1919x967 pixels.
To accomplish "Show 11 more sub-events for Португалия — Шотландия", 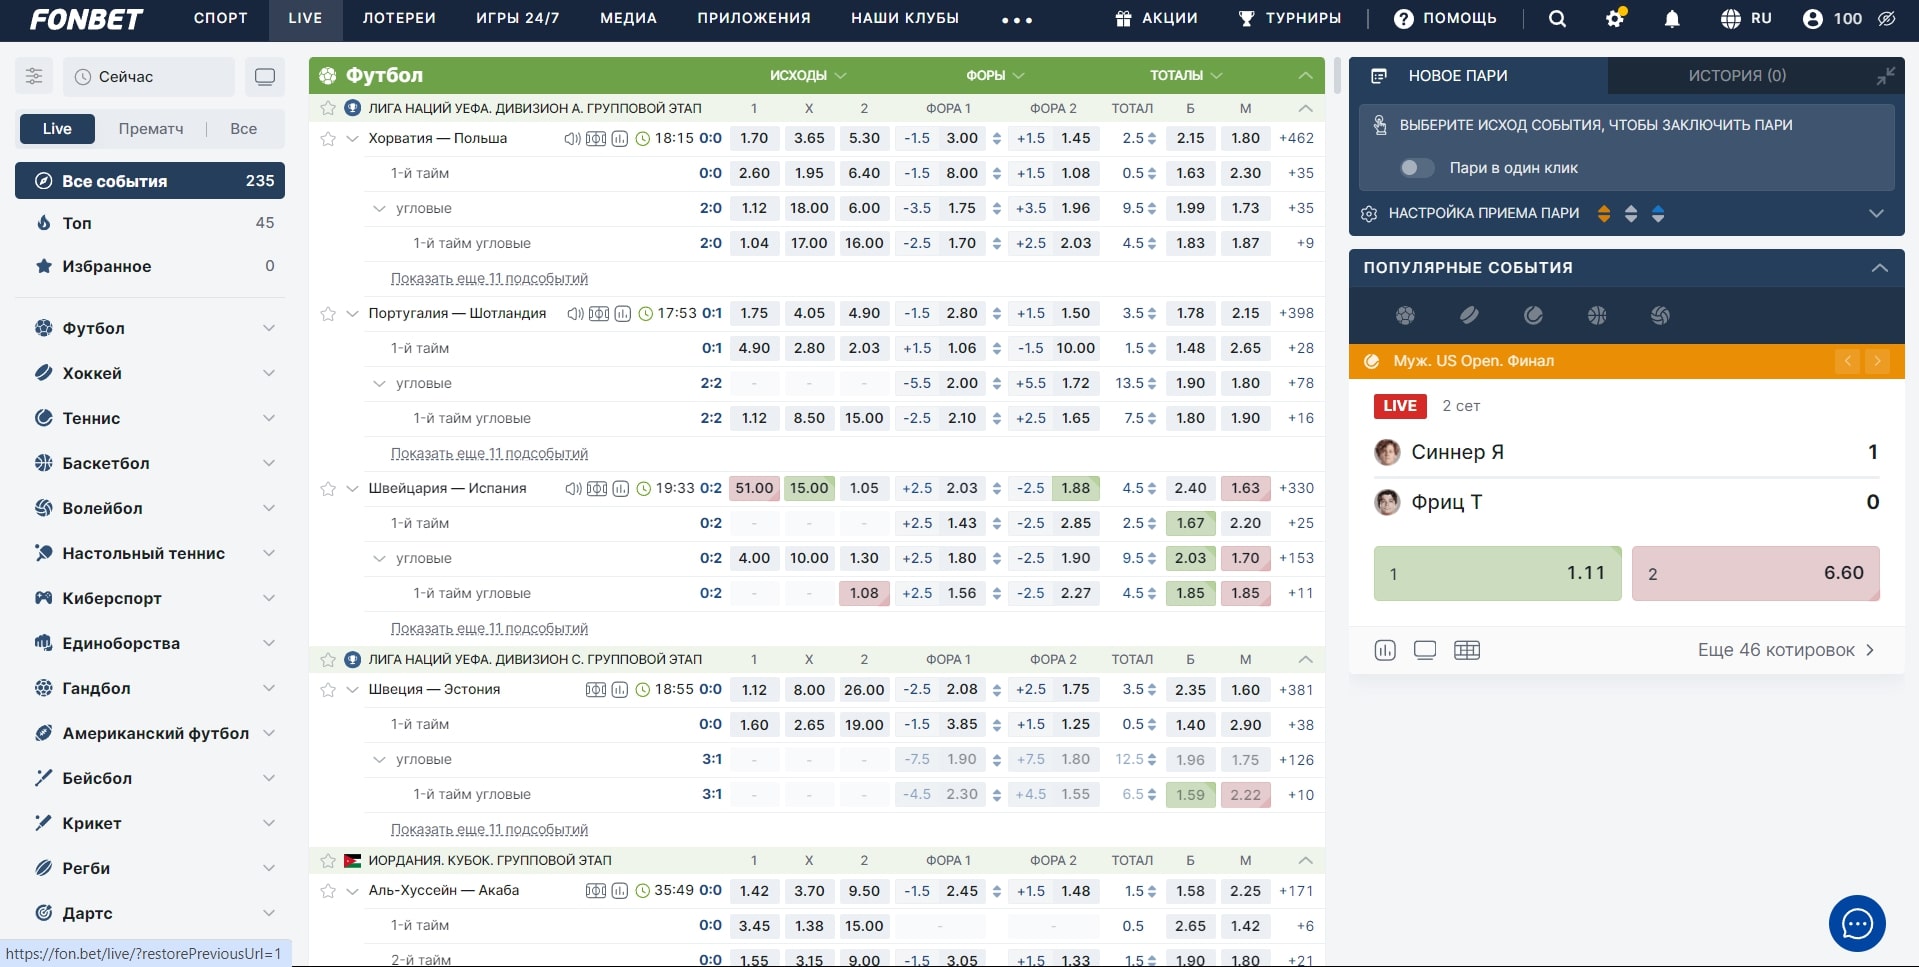I will (x=489, y=454).
